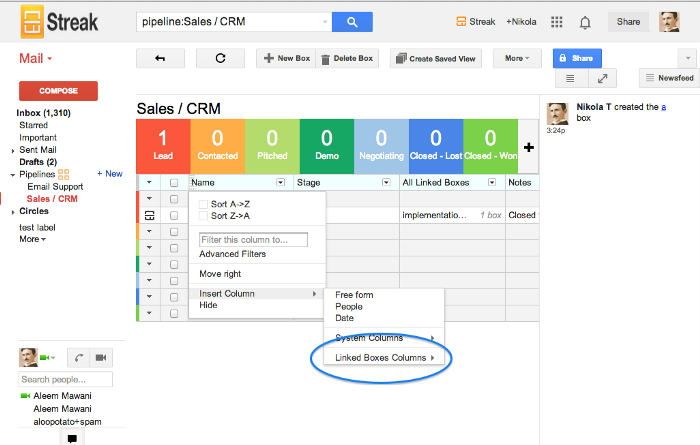Open the small dropdown at toolbar far right

[688, 58]
